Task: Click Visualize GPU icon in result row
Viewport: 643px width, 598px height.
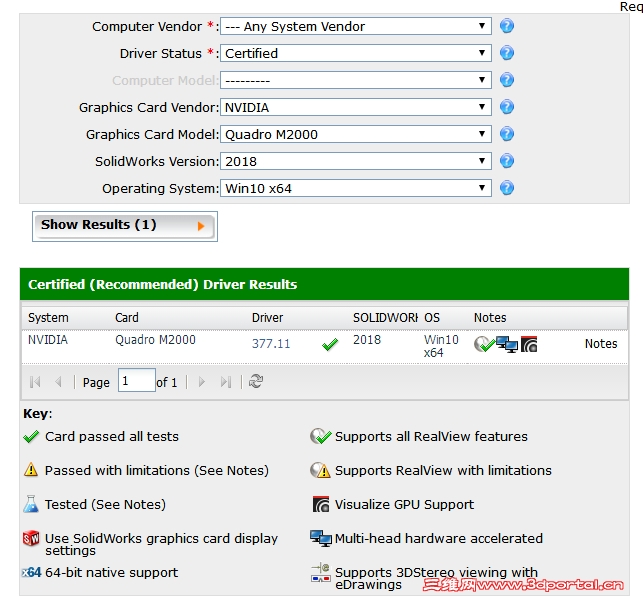Action: pos(529,344)
